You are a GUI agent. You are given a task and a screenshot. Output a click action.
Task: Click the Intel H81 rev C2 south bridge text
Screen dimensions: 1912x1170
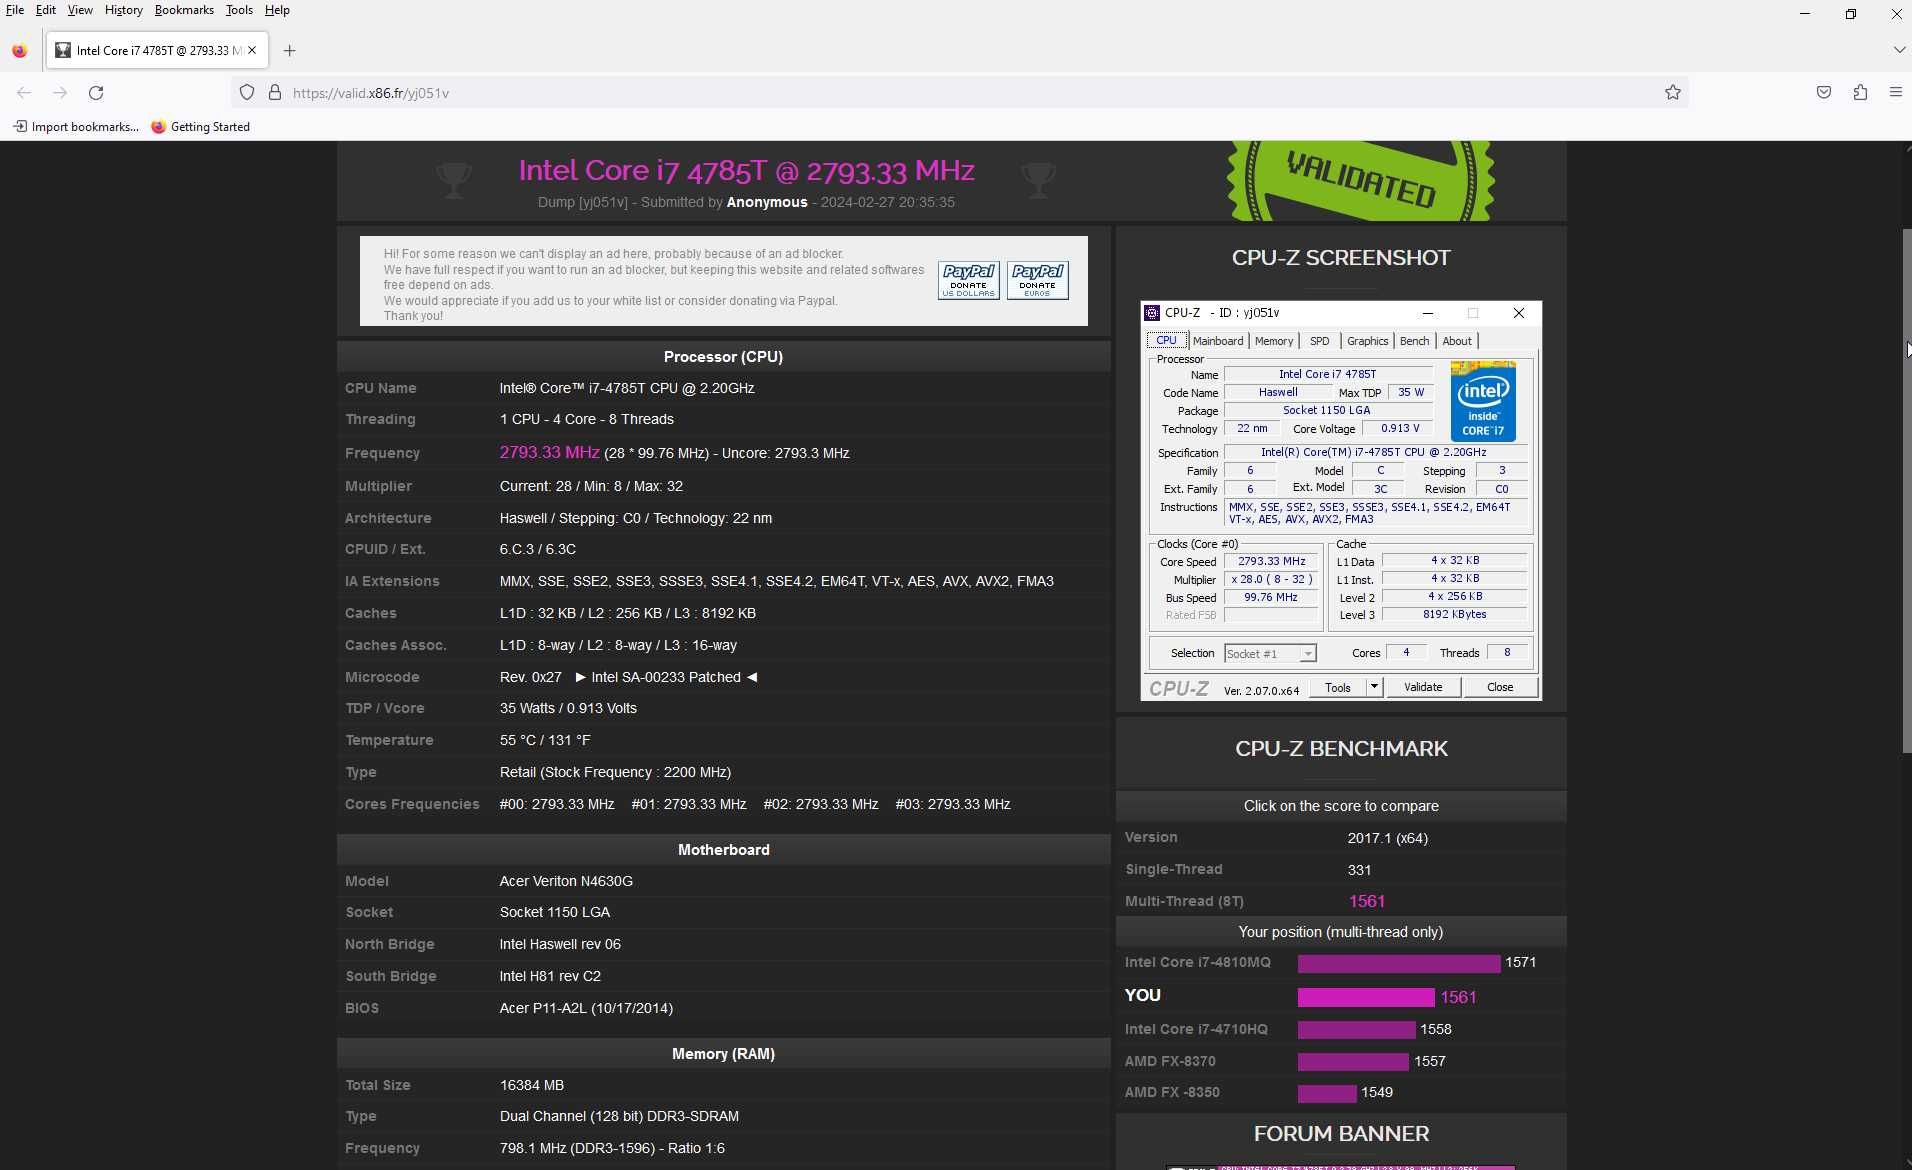tap(550, 976)
